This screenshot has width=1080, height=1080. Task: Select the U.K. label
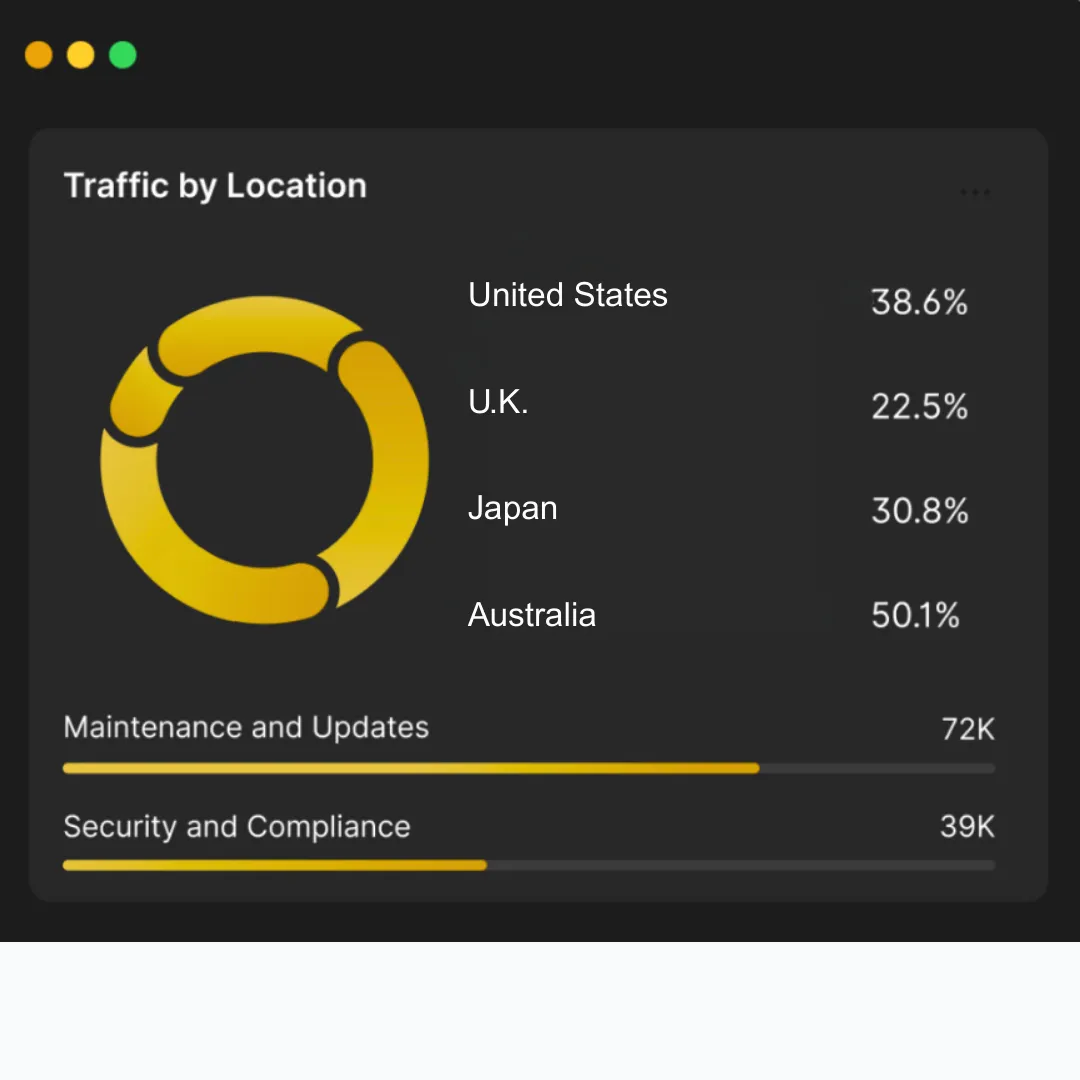point(498,402)
